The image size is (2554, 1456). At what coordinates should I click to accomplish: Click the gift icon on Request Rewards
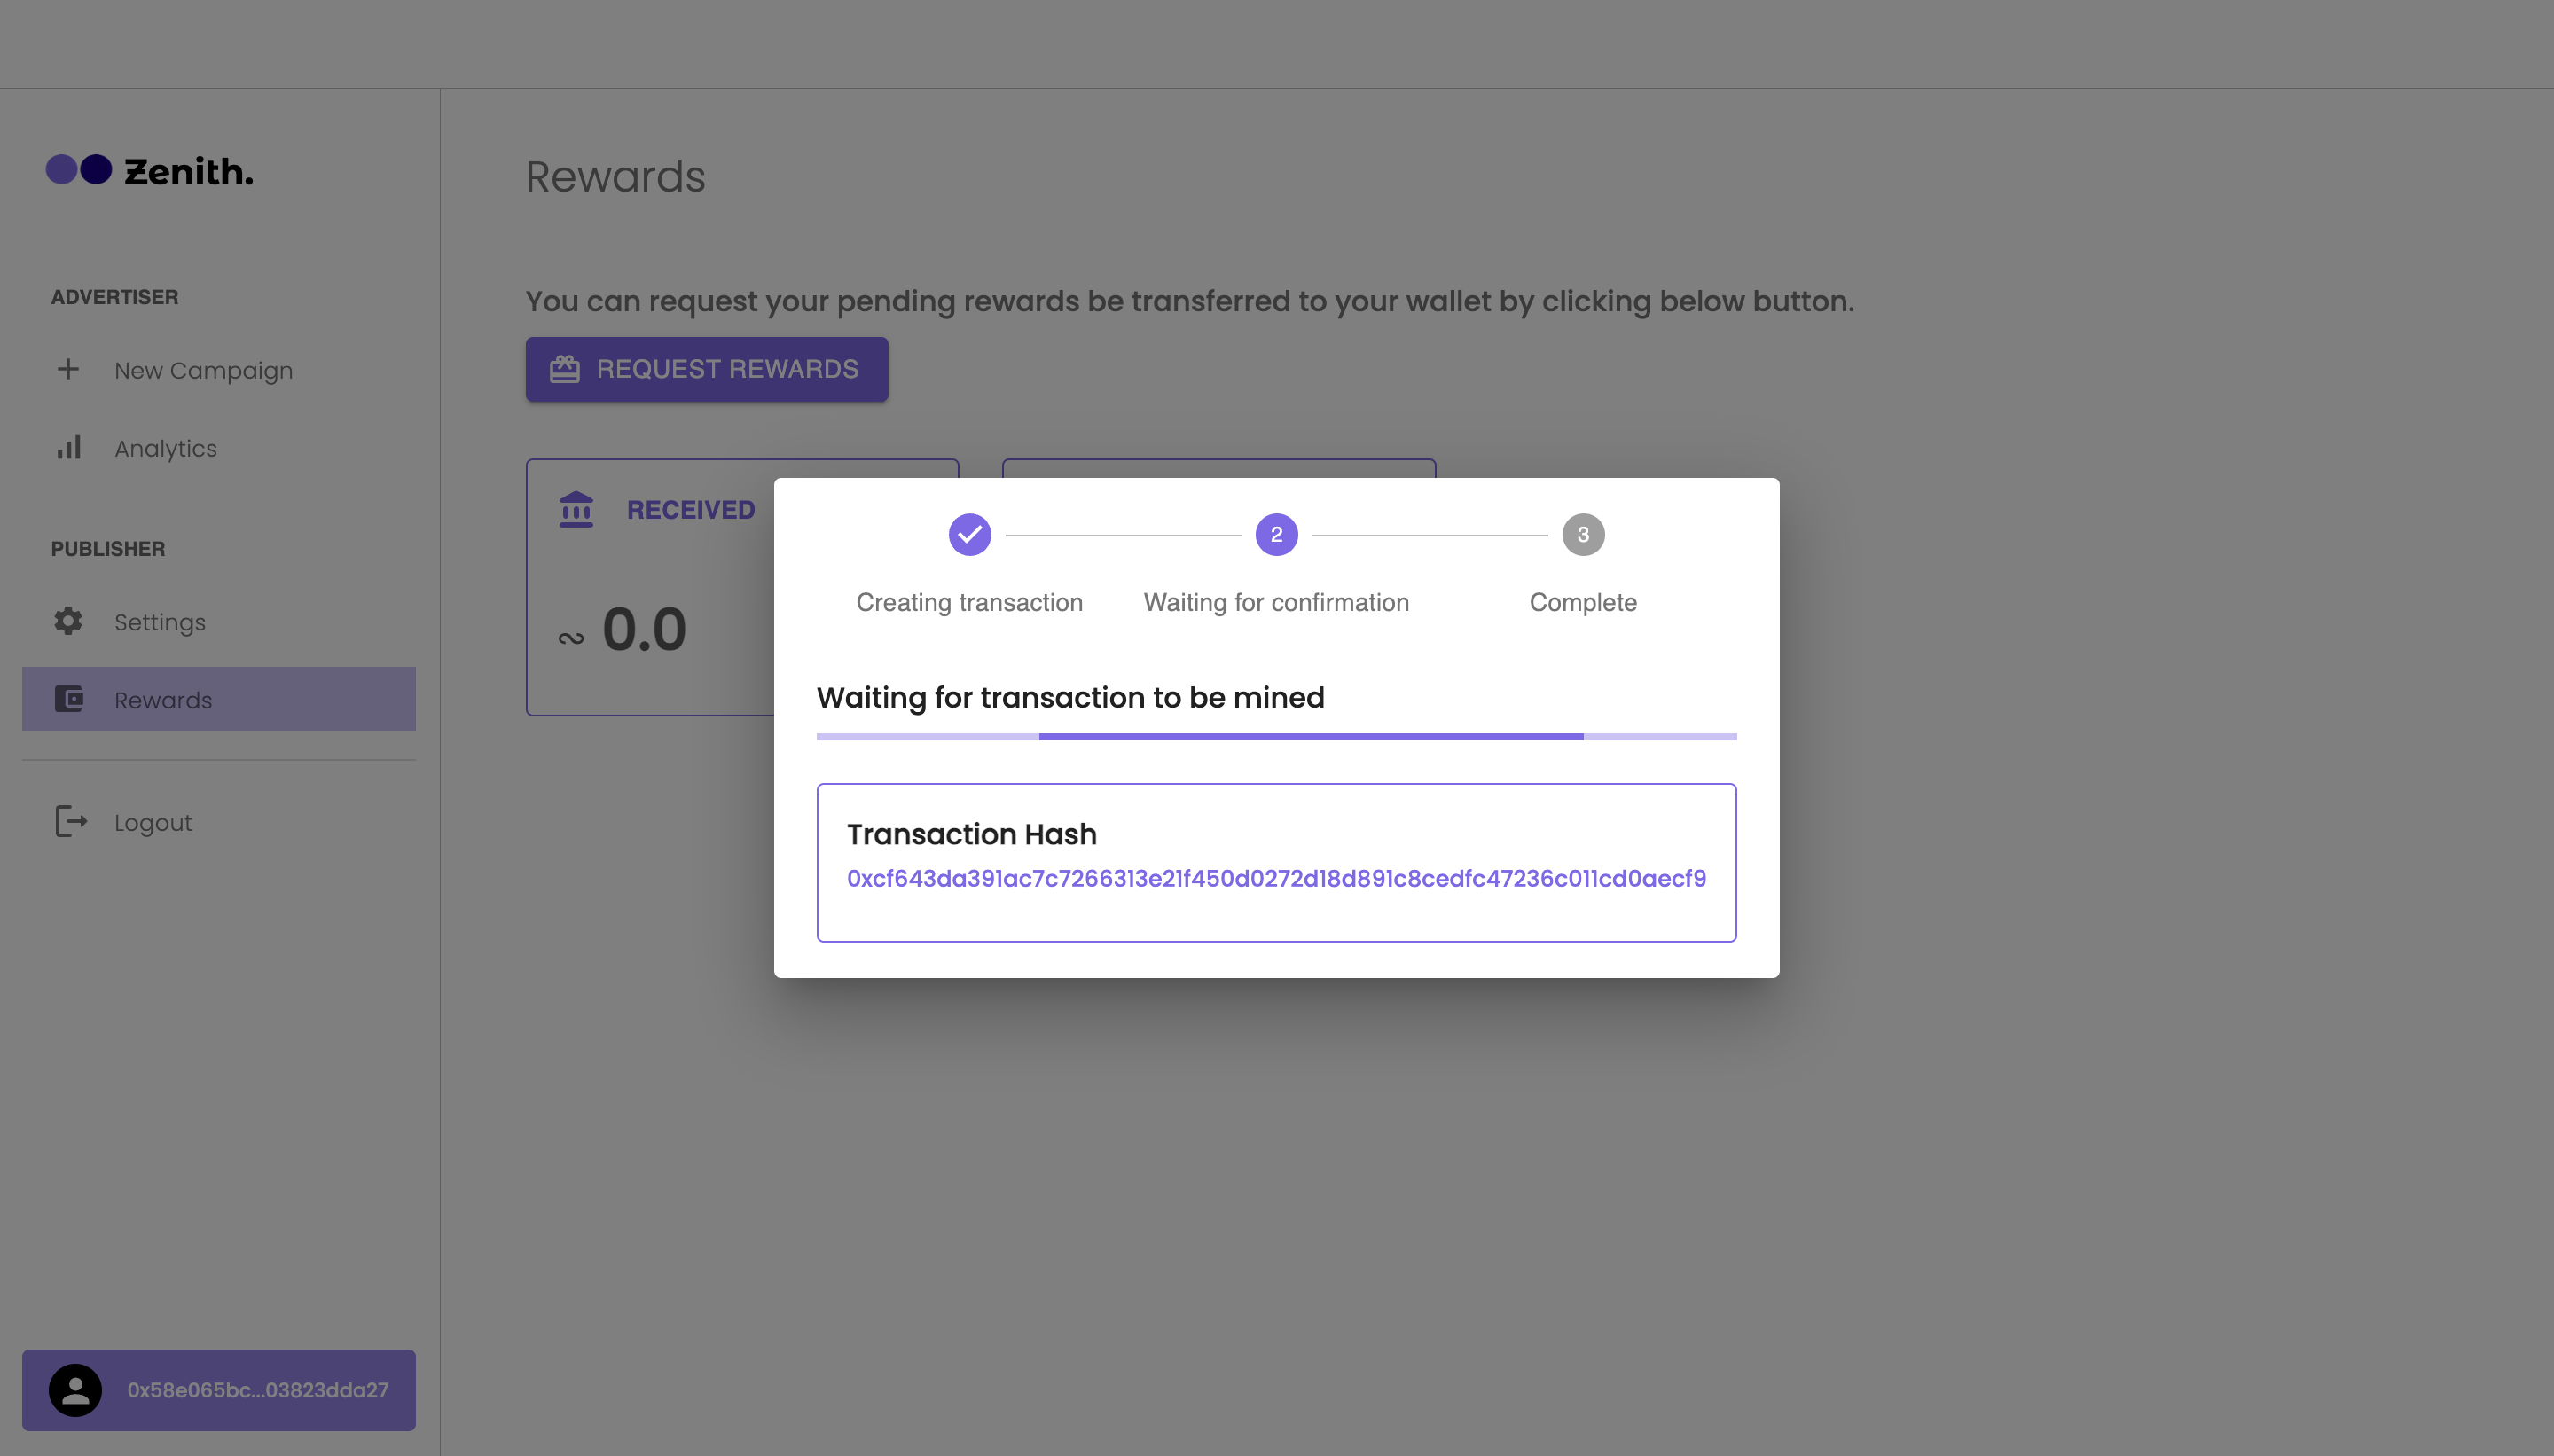coord(565,369)
